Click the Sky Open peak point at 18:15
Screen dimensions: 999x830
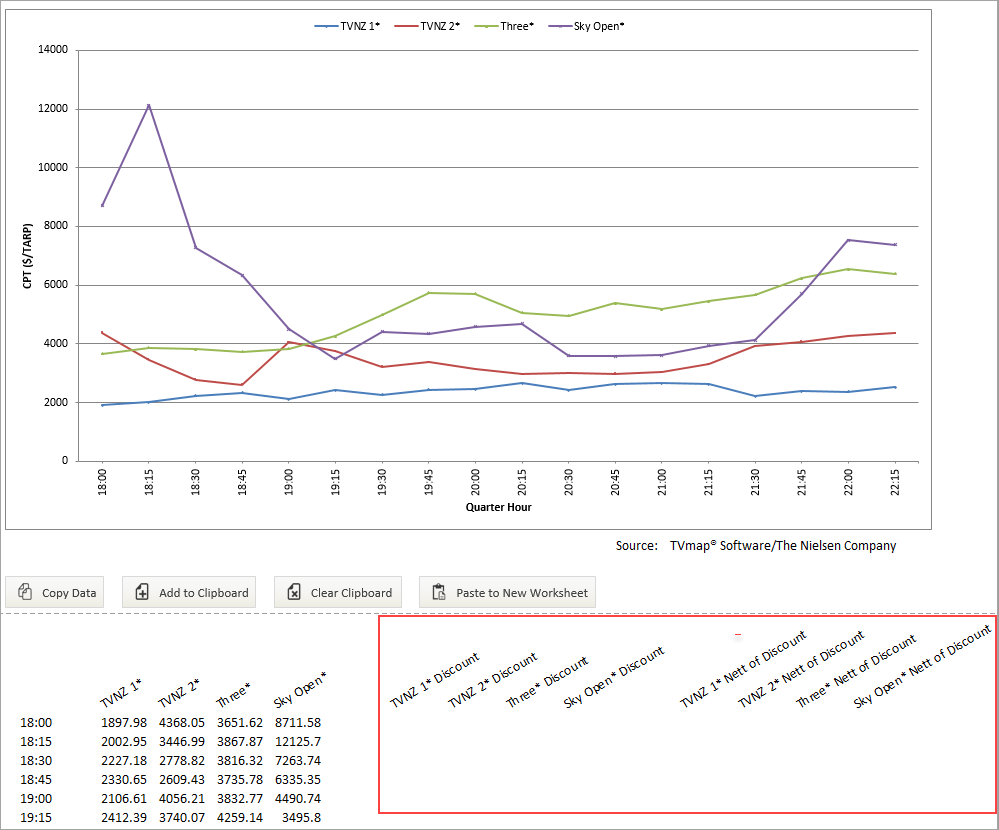(148, 106)
